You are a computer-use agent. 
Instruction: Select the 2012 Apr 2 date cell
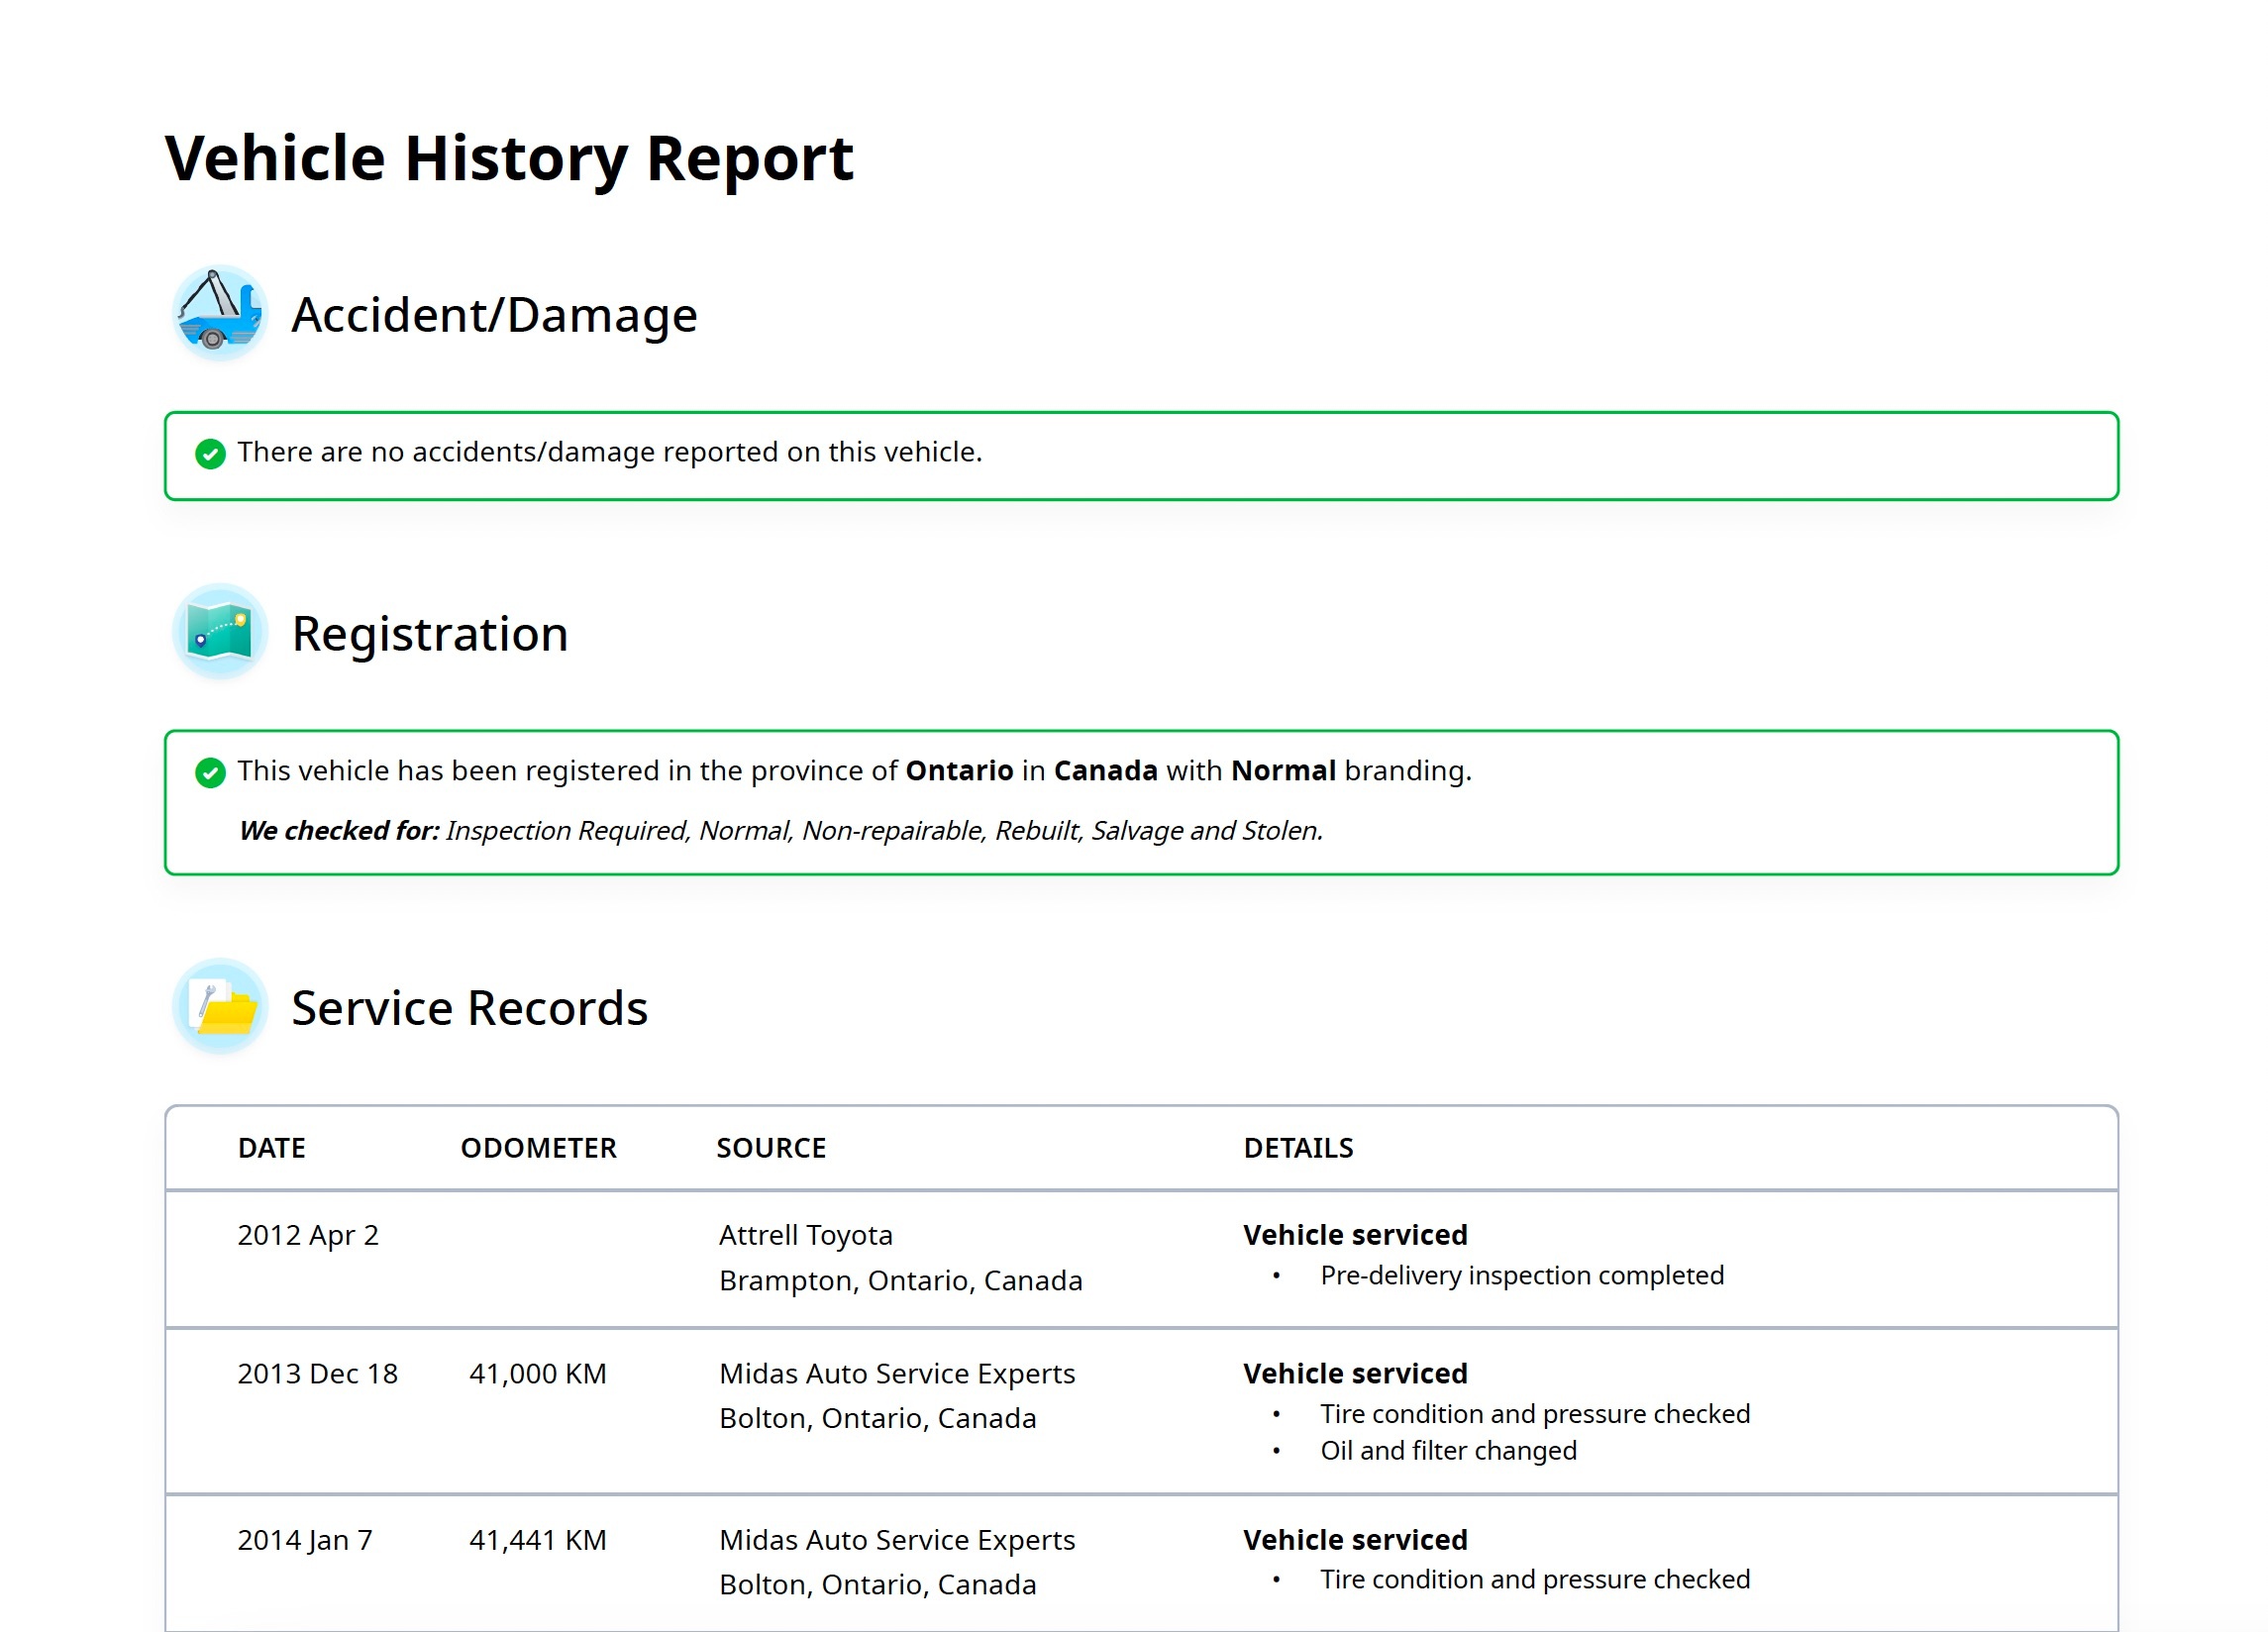[x=308, y=1236]
